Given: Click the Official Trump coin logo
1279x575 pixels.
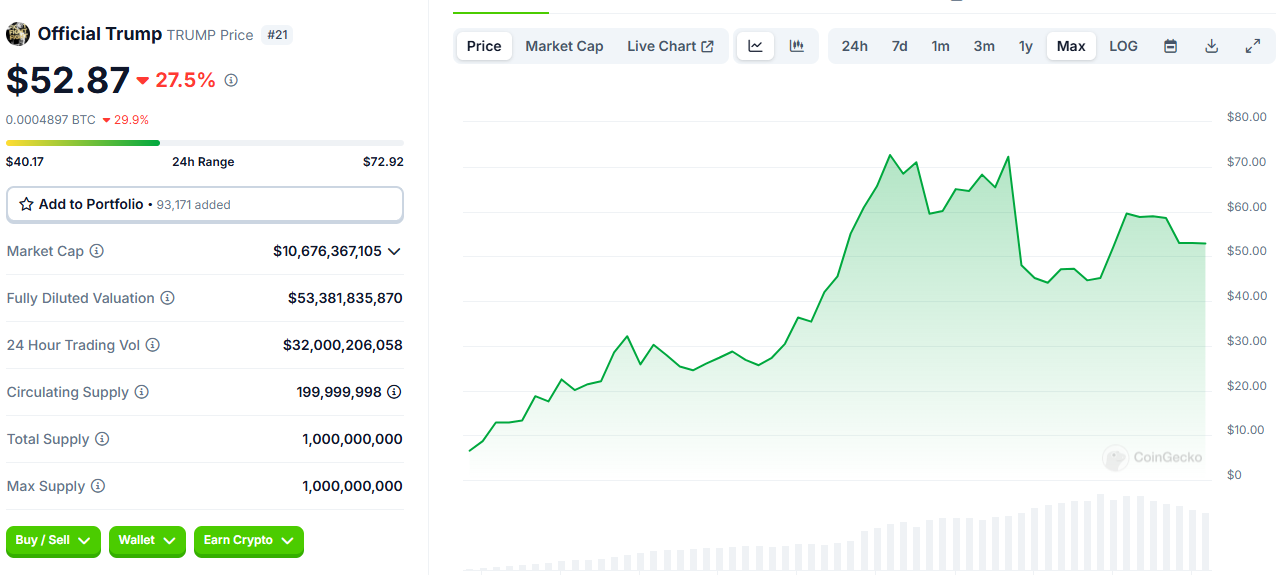Looking at the screenshot, I should [18, 34].
